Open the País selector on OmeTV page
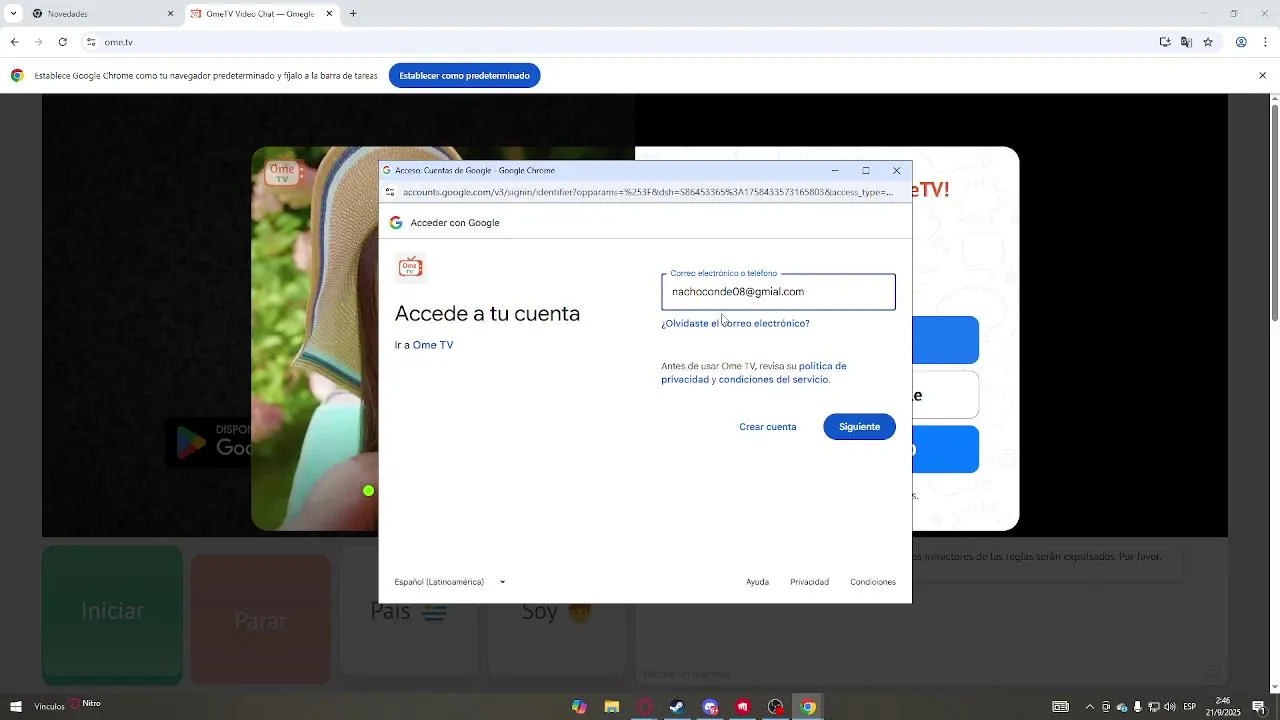The width and height of the screenshot is (1280, 720). click(x=409, y=612)
